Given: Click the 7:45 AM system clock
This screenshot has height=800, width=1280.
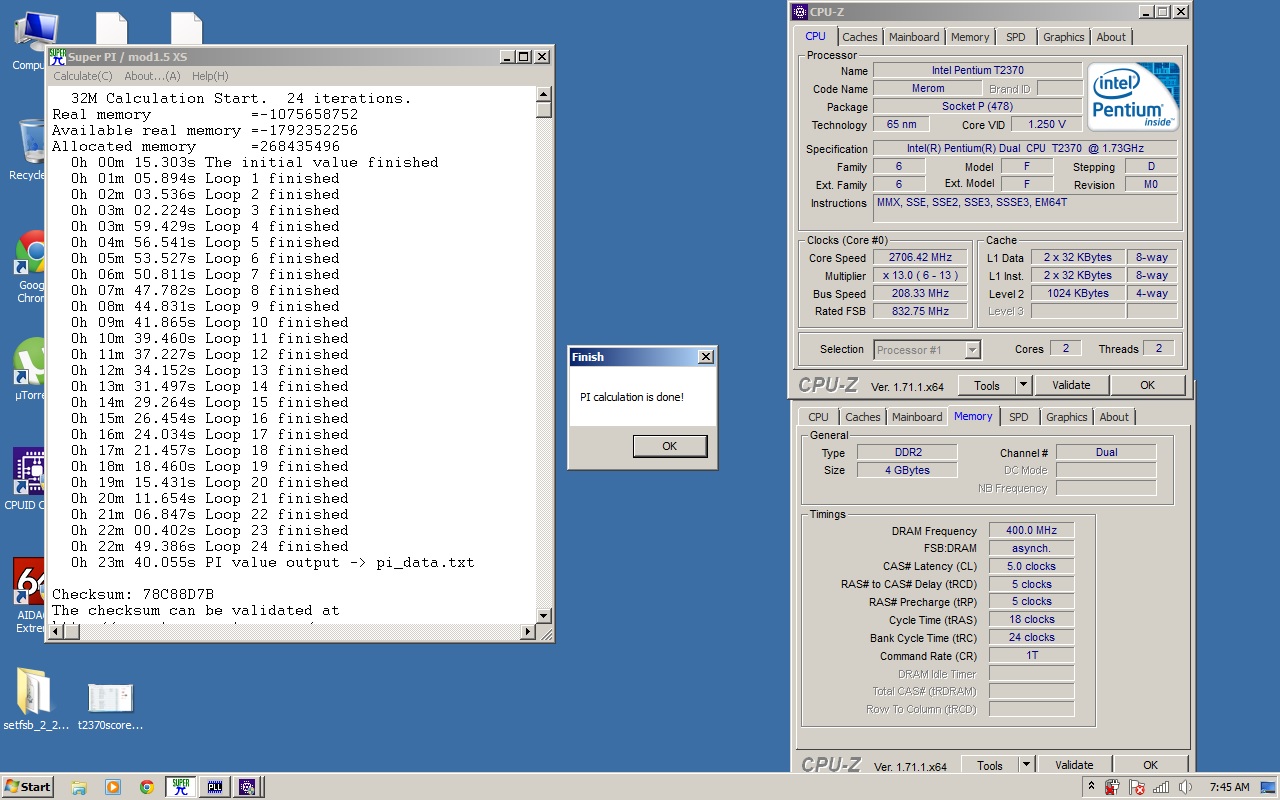Looking at the screenshot, I should [x=1229, y=787].
